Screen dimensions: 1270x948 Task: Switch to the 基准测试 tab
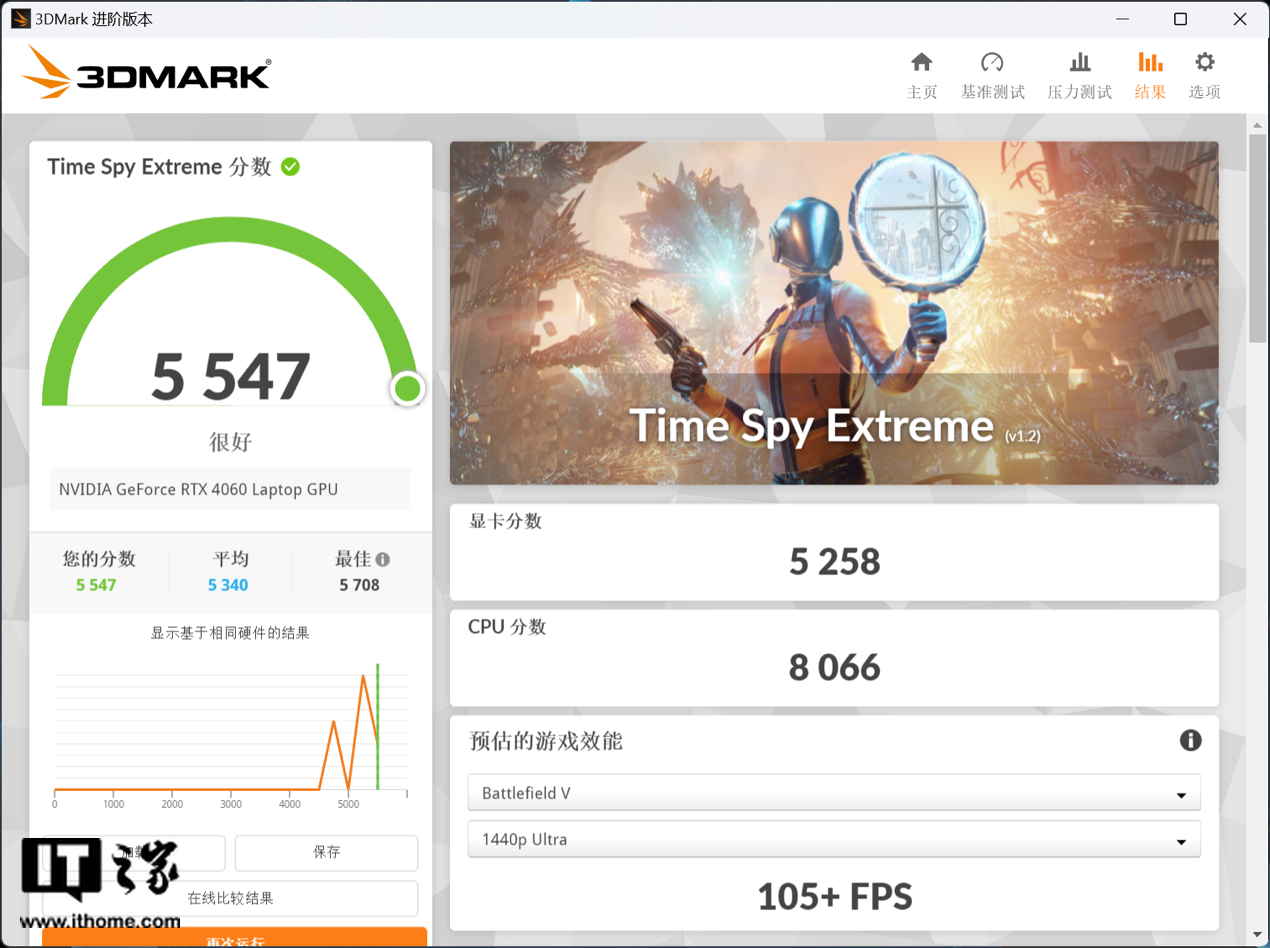992,92
